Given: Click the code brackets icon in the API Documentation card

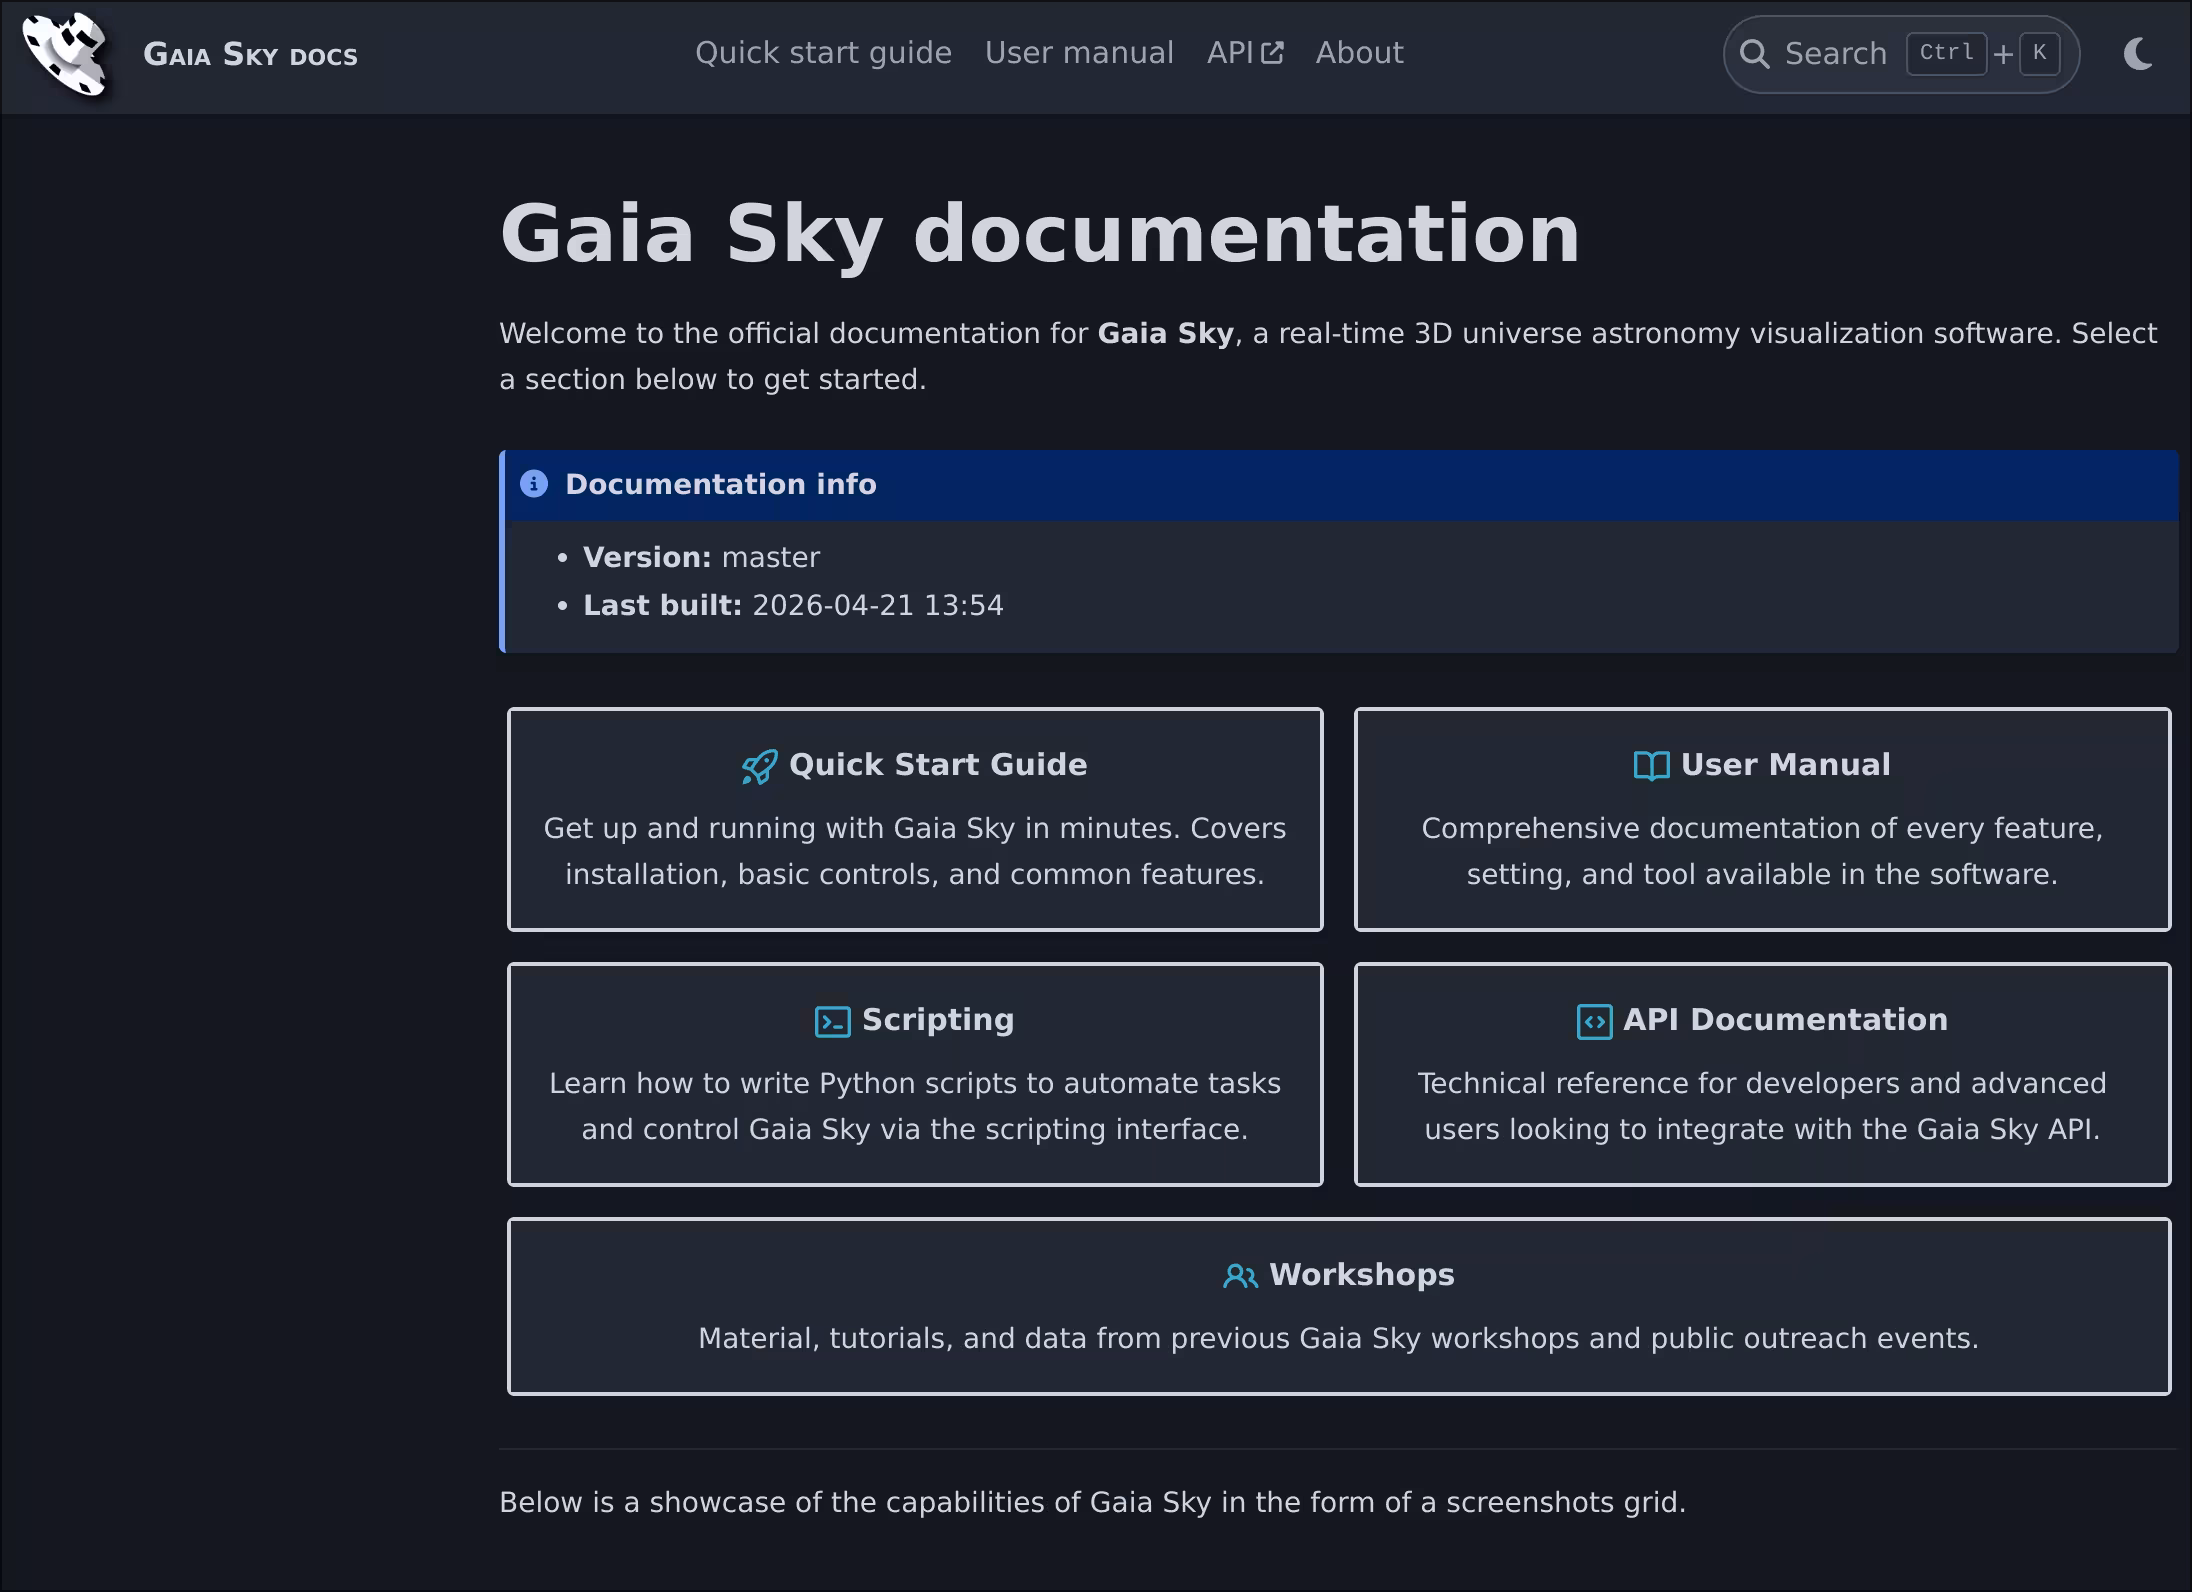Looking at the screenshot, I should (1594, 1022).
